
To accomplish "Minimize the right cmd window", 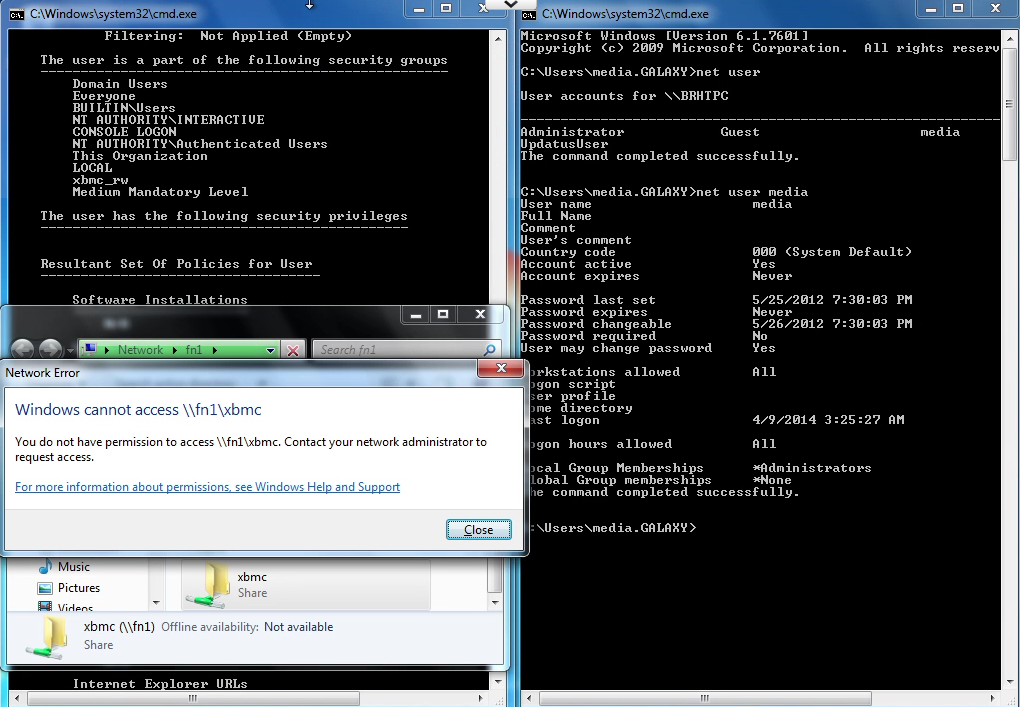I will [x=931, y=8].
